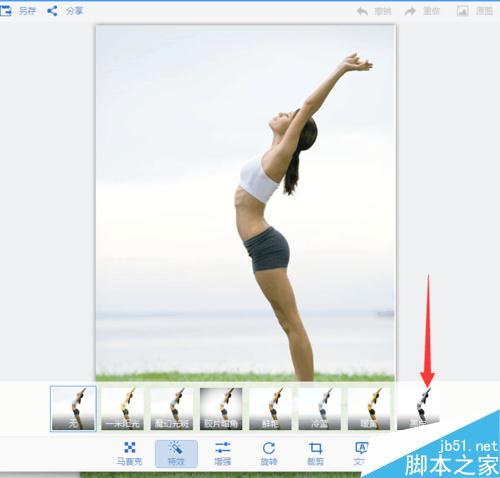The image size is (500, 478).
Task: Apply the 暖黄 warm yellow filter thumbnail
Action: pos(369,409)
